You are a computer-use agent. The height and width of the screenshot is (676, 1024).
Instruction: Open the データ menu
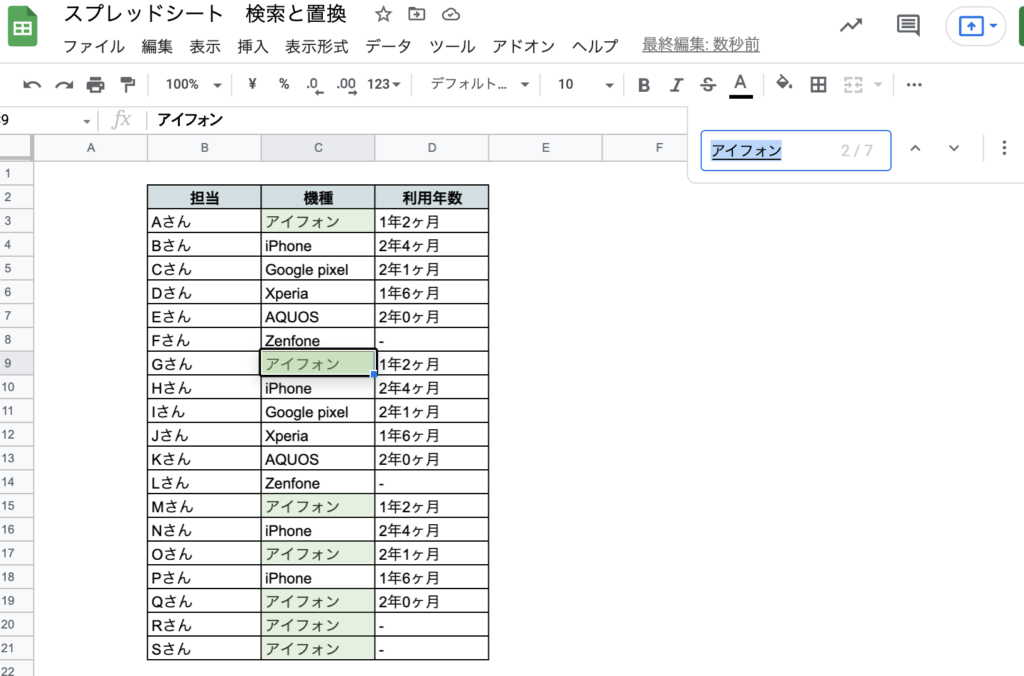[x=389, y=46]
